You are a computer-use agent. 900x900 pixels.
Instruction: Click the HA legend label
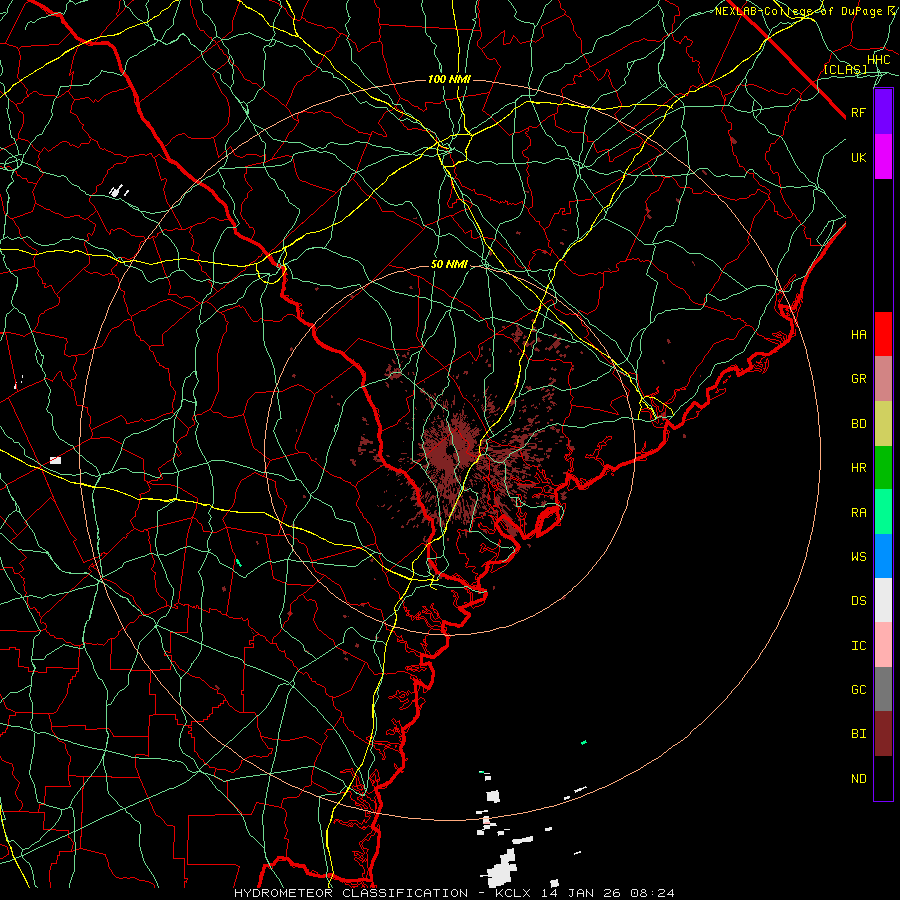tap(859, 335)
